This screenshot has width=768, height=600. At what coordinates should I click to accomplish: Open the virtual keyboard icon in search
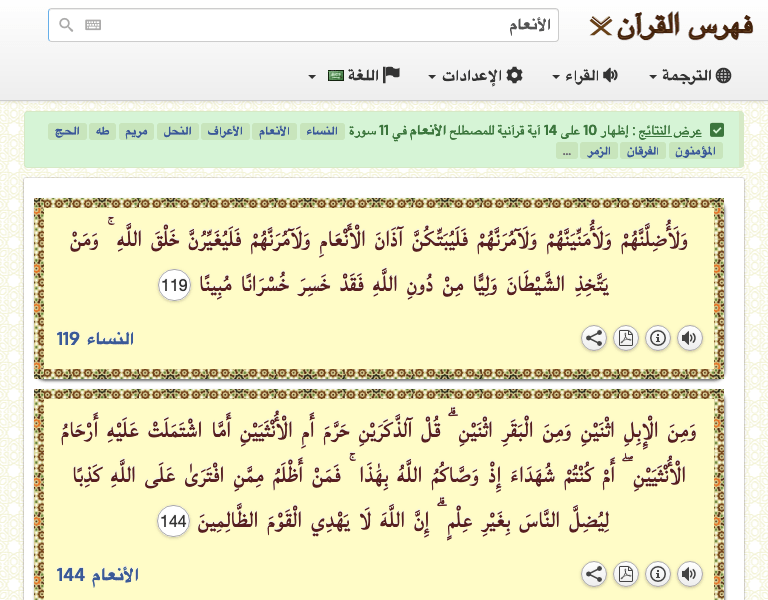click(93, 25)
